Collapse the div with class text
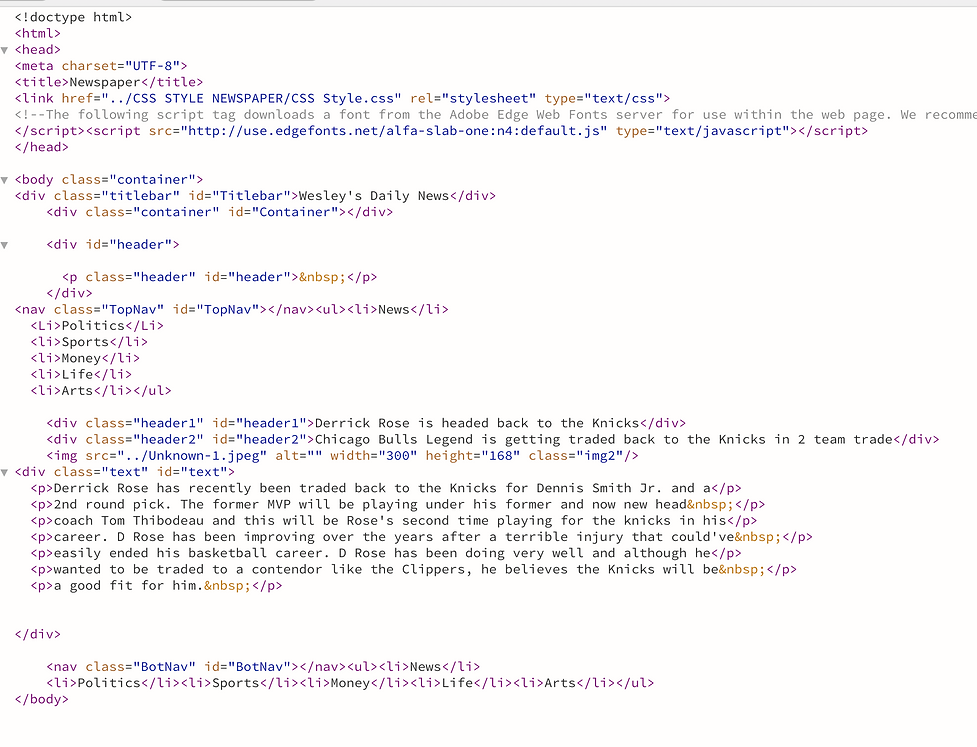Image resolution: width=977 pixels, height=747 pixels. (x=5, y=471)
